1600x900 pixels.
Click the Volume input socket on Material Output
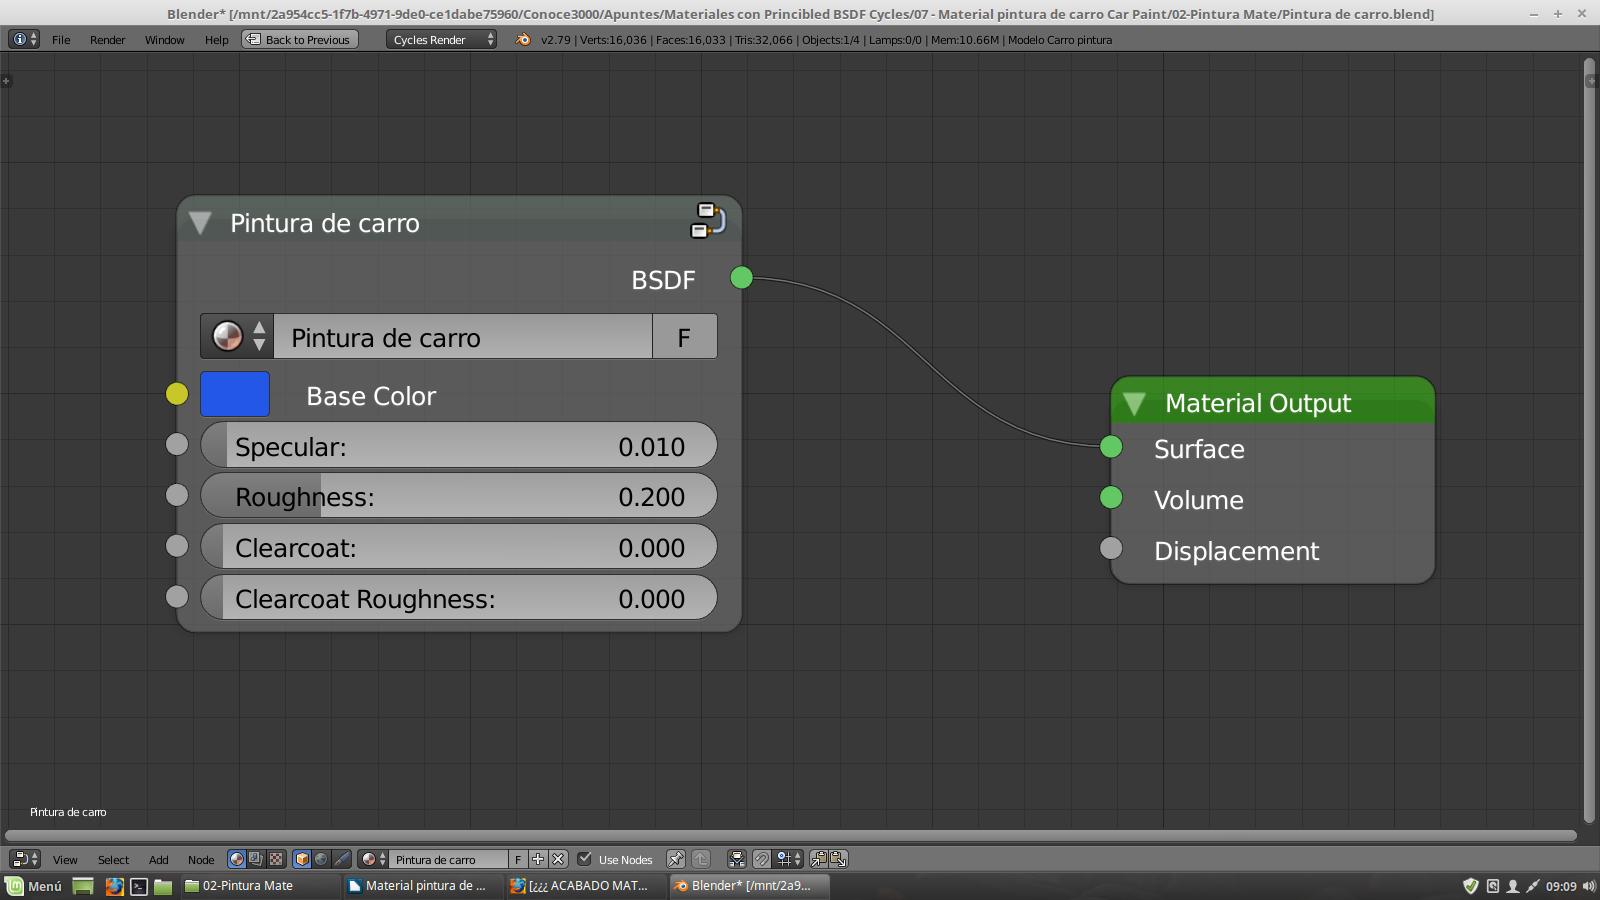(1111, 497)
